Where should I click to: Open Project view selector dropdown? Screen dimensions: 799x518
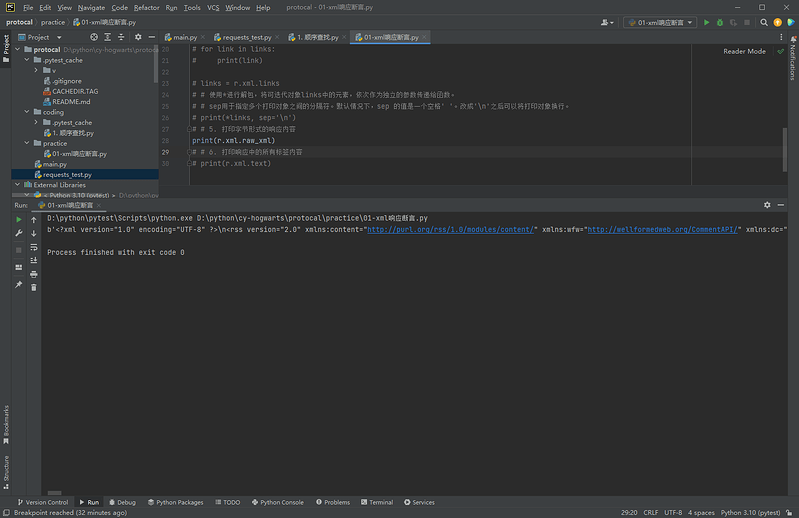point(40,37)
